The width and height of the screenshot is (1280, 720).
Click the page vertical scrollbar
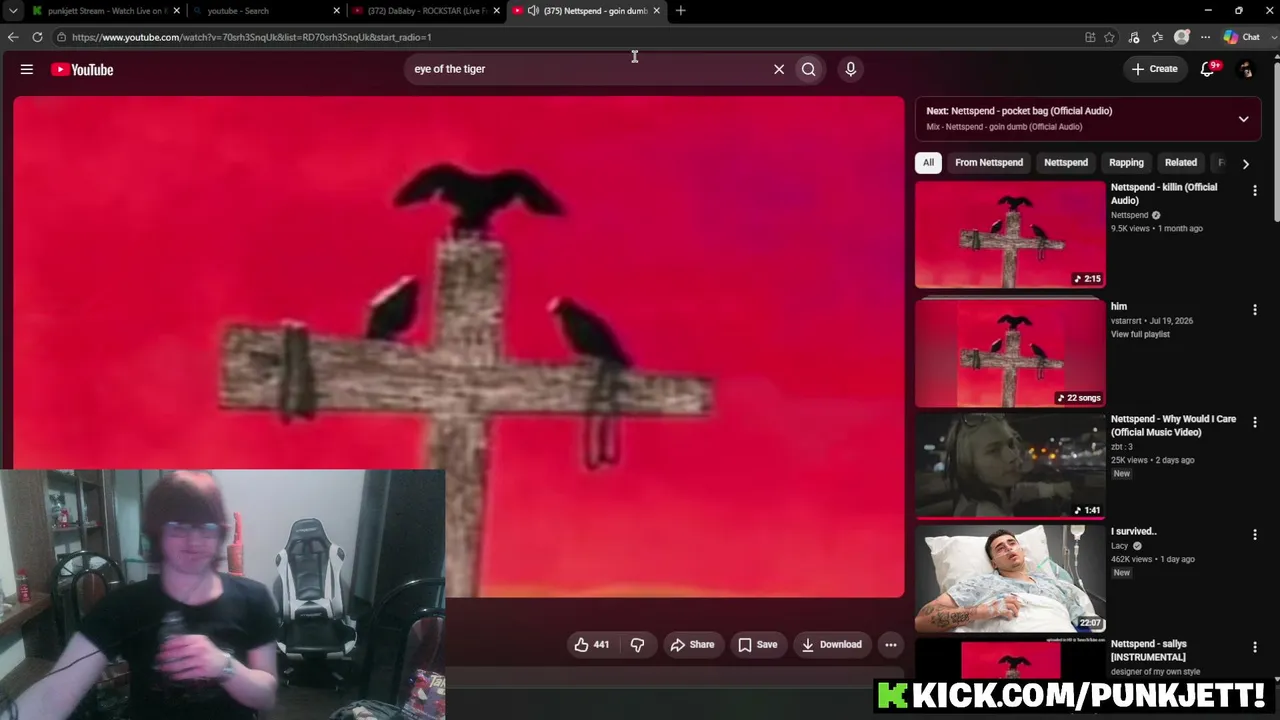click(1275, 142)
